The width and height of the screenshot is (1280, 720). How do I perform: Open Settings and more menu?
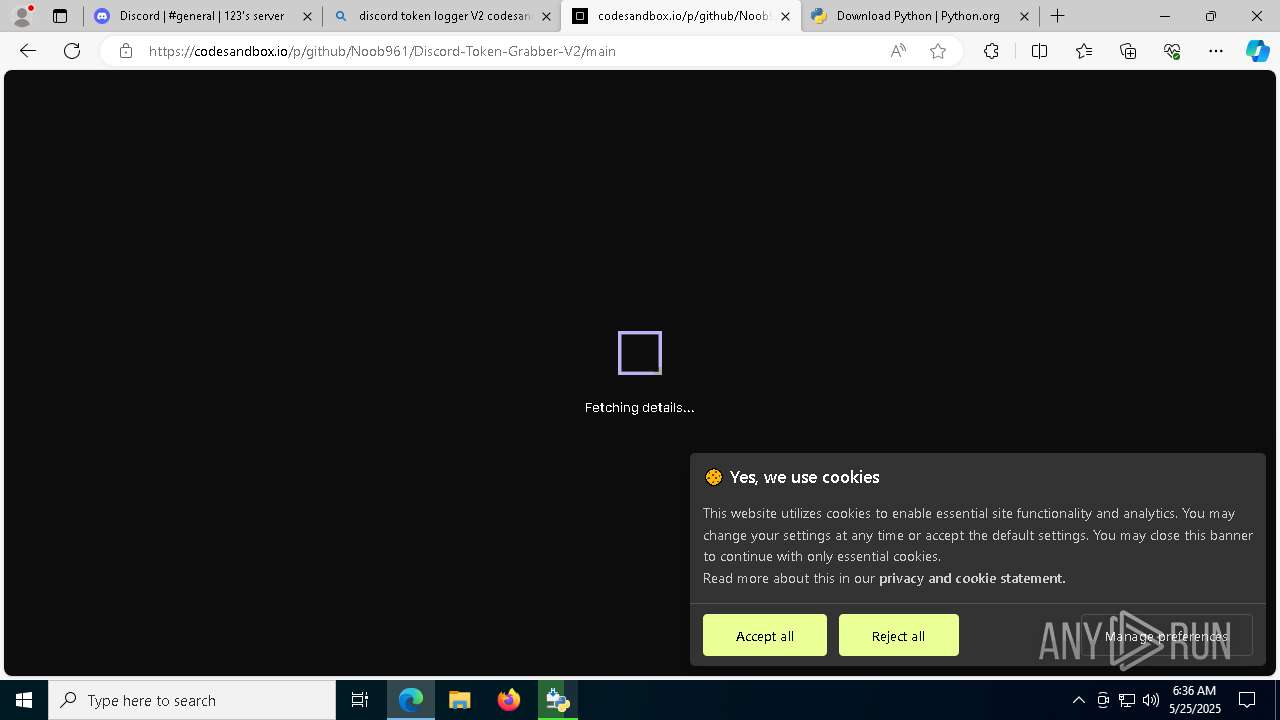coord(1216,51)
